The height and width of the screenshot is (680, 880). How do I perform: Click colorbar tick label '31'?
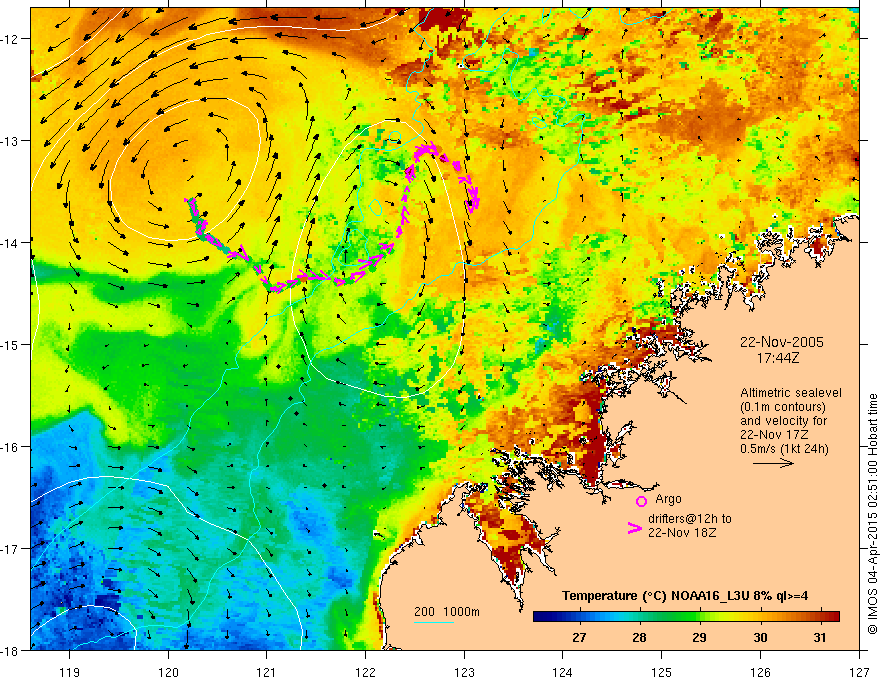point(820,637)
